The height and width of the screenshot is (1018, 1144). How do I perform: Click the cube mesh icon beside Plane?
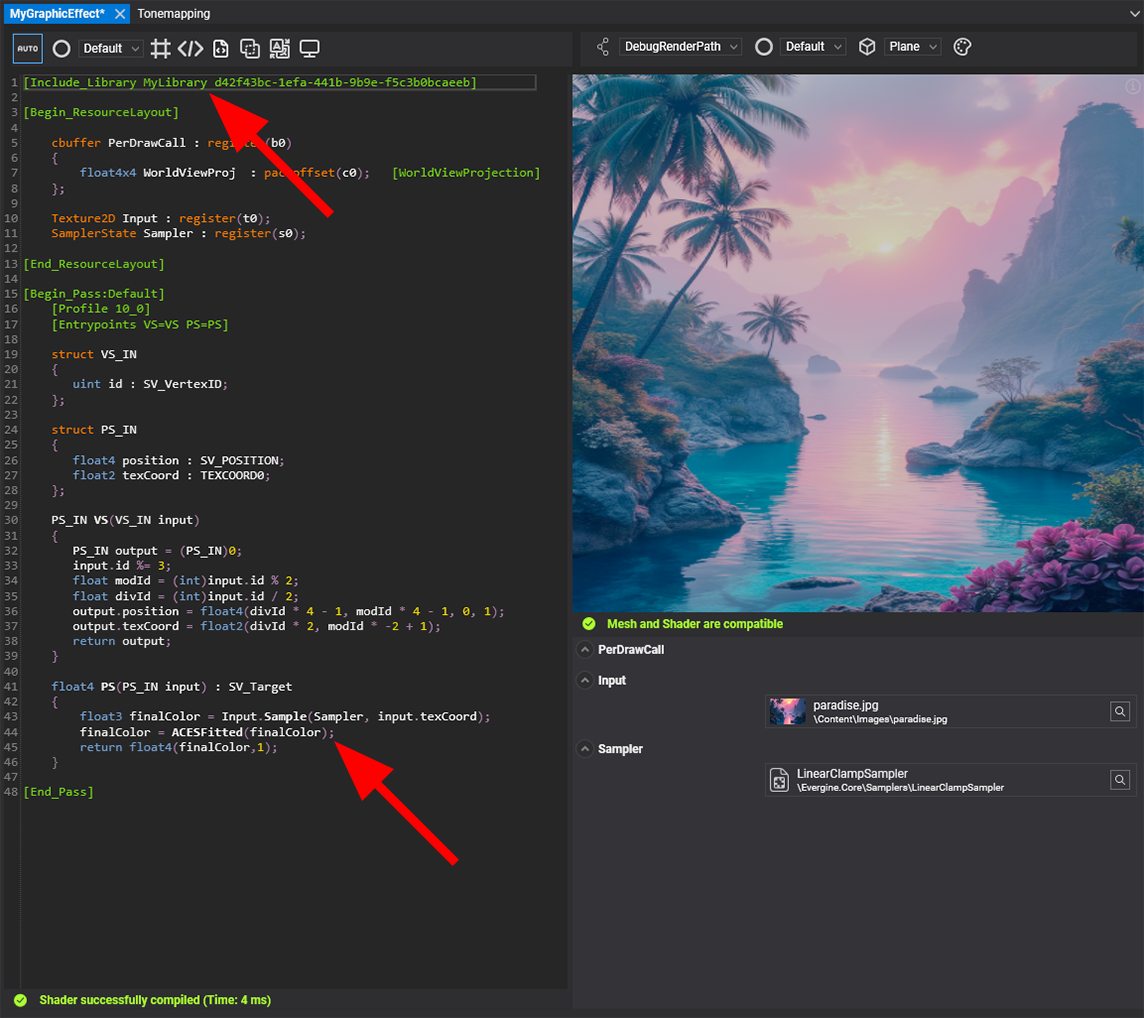pos(868,47)
